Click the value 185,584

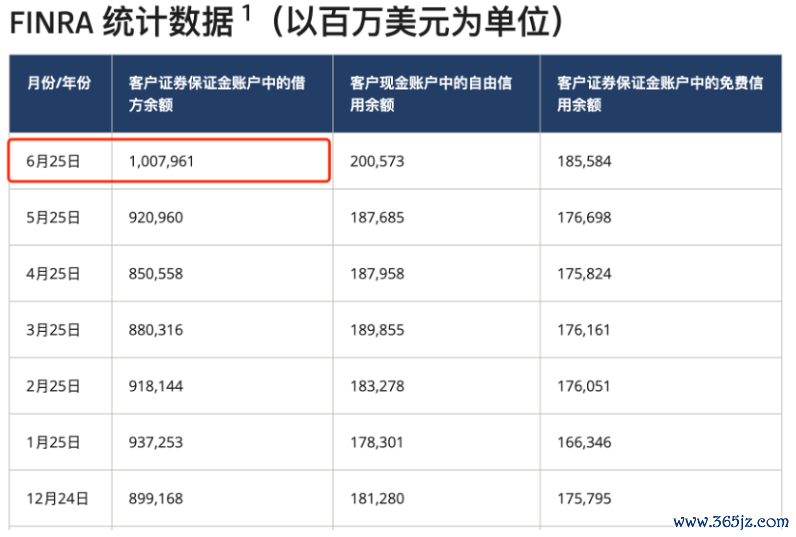[584, 161]
